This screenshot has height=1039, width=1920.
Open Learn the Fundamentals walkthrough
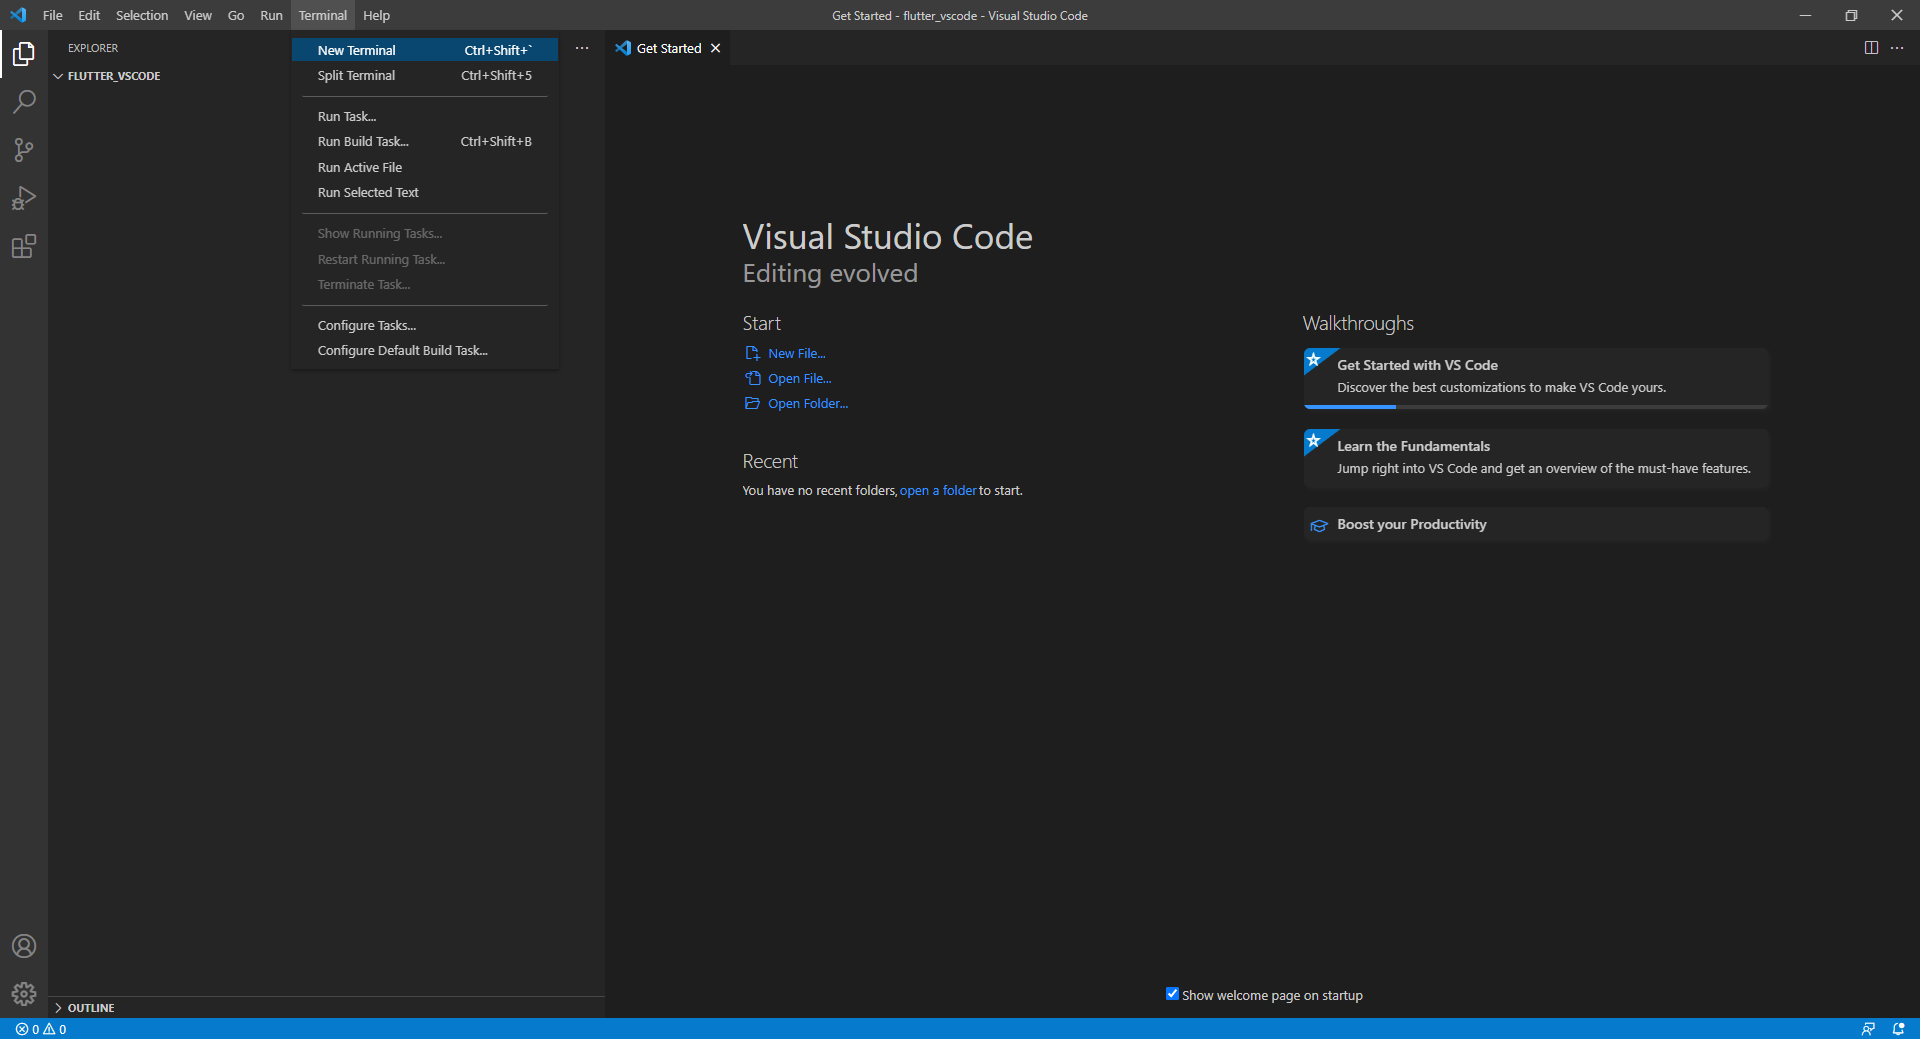click(1536, 458)
